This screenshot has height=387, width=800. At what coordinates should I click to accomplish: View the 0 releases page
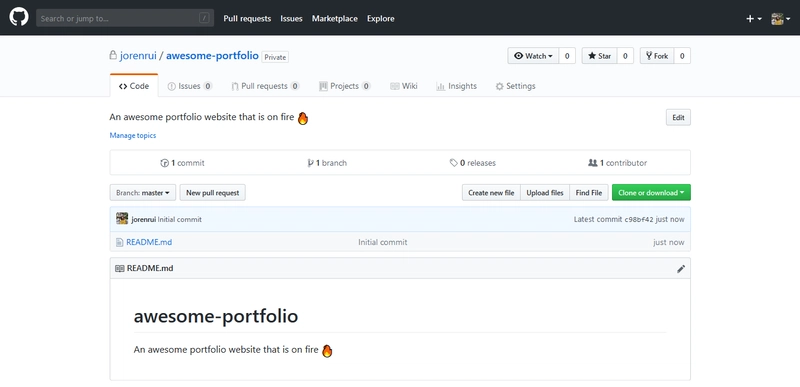point(472,163)
